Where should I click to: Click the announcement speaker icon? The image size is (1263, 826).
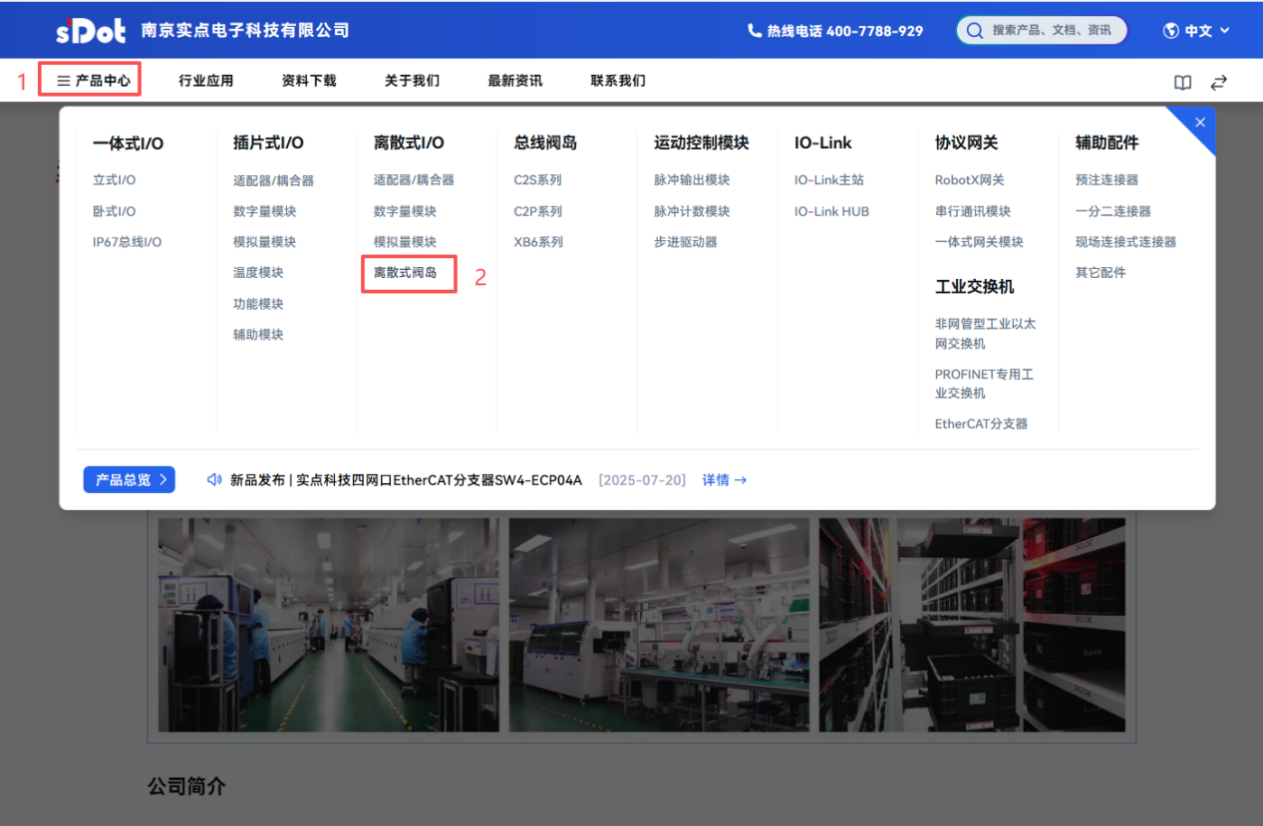[214, 480]
